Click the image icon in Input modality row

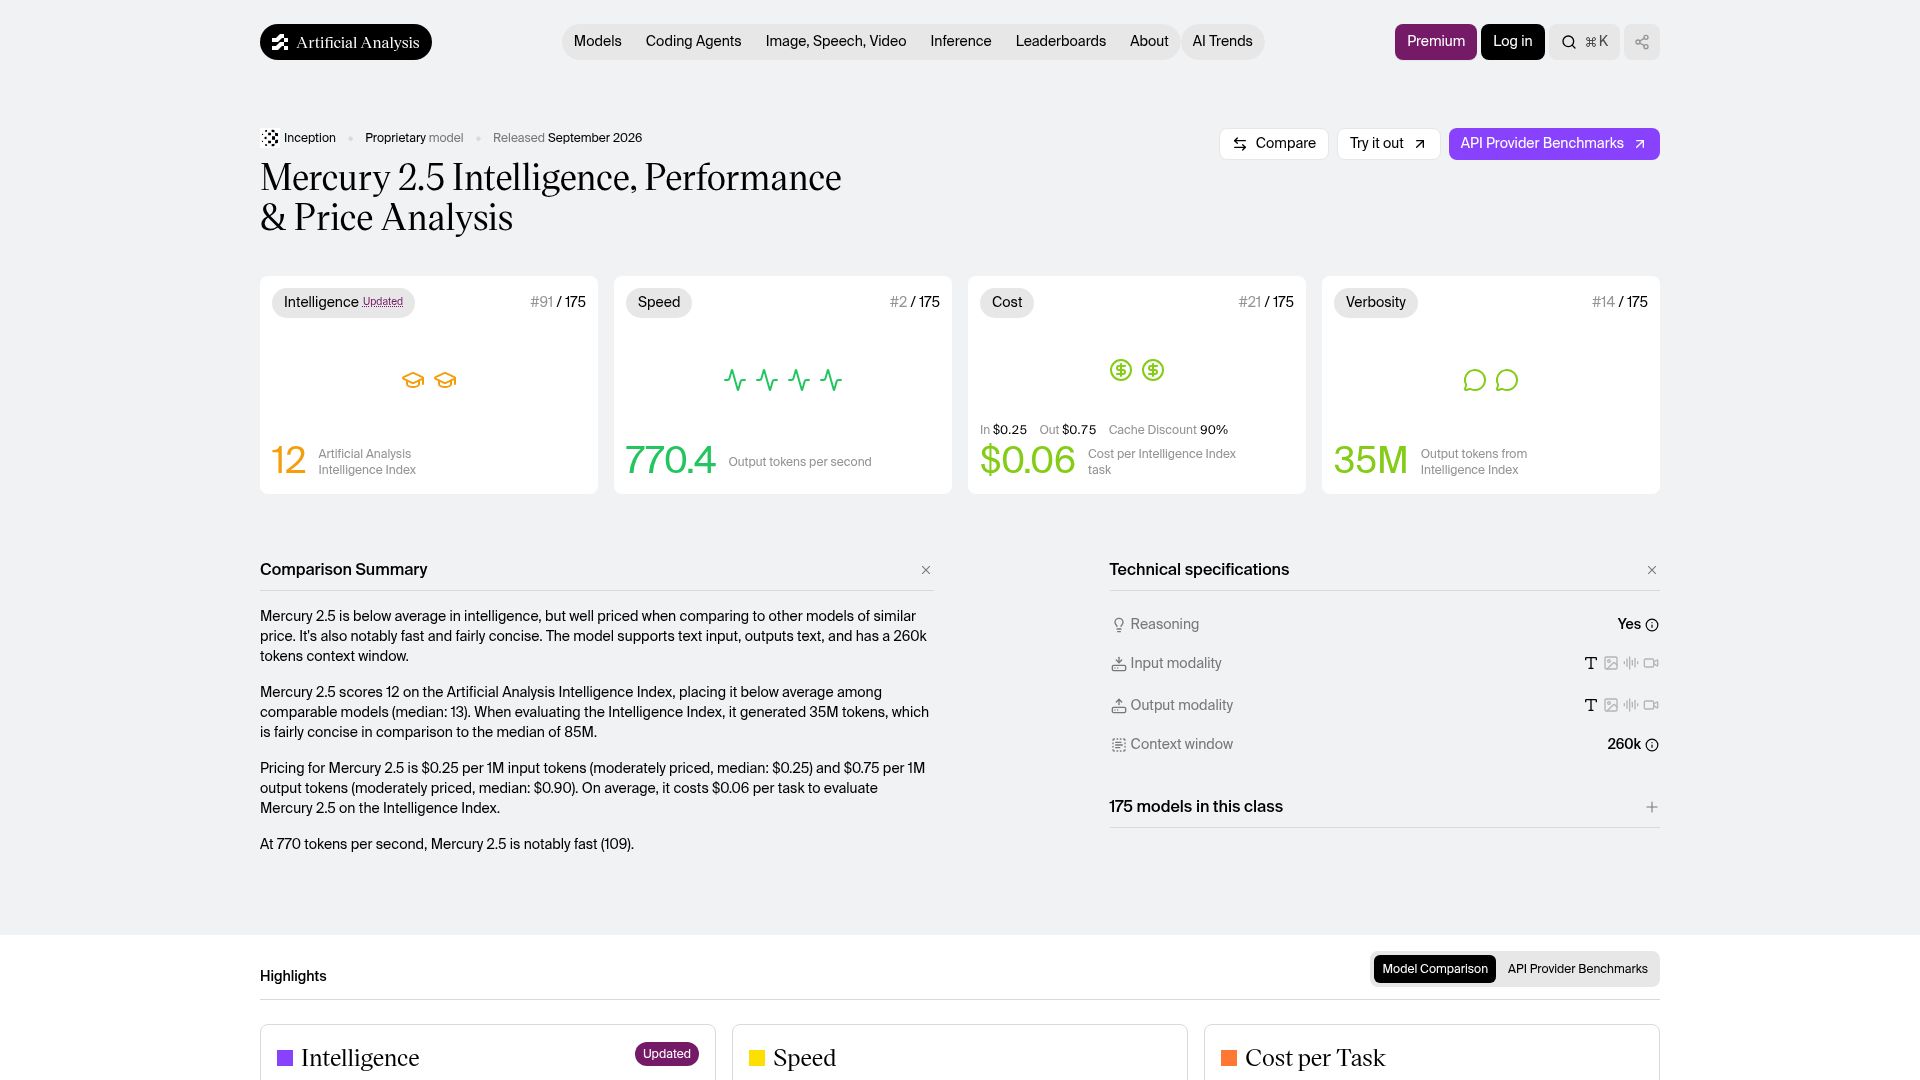(x=1611, y=663)
